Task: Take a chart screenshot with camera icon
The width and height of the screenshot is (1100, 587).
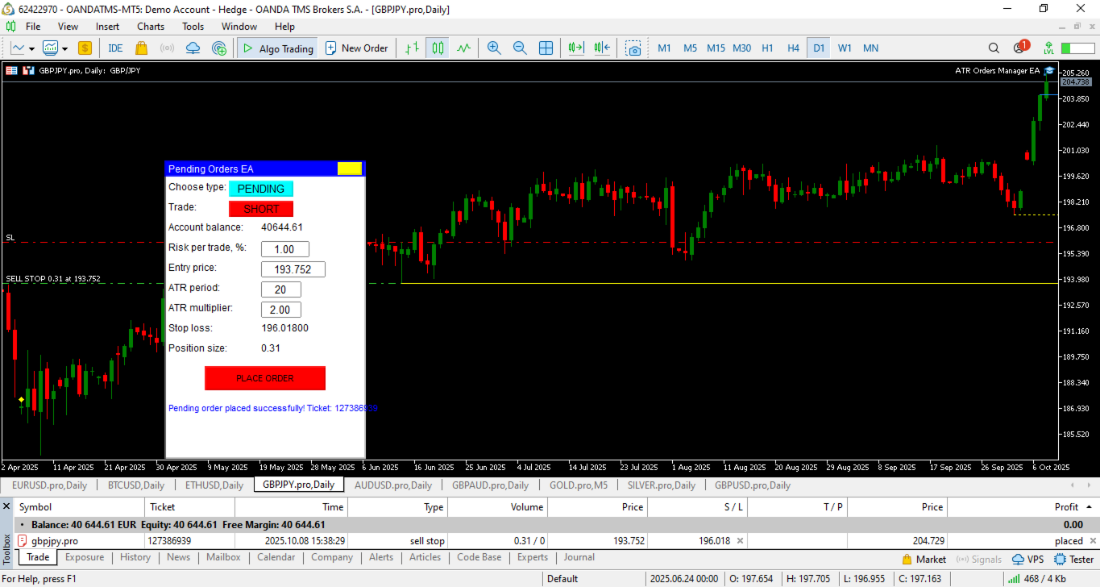Action: point(633,48)
